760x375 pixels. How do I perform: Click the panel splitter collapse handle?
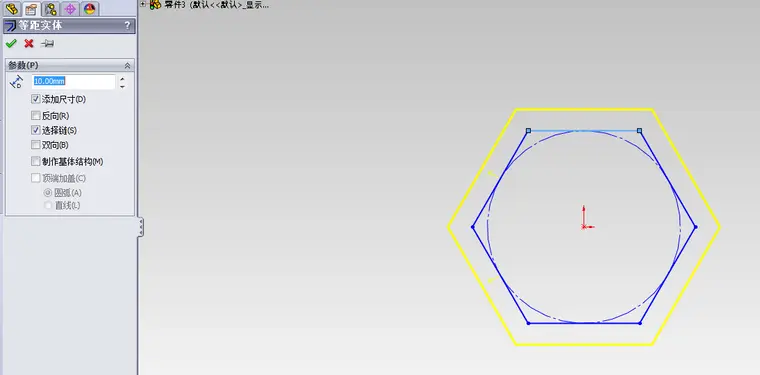click(x=141, y=227)
